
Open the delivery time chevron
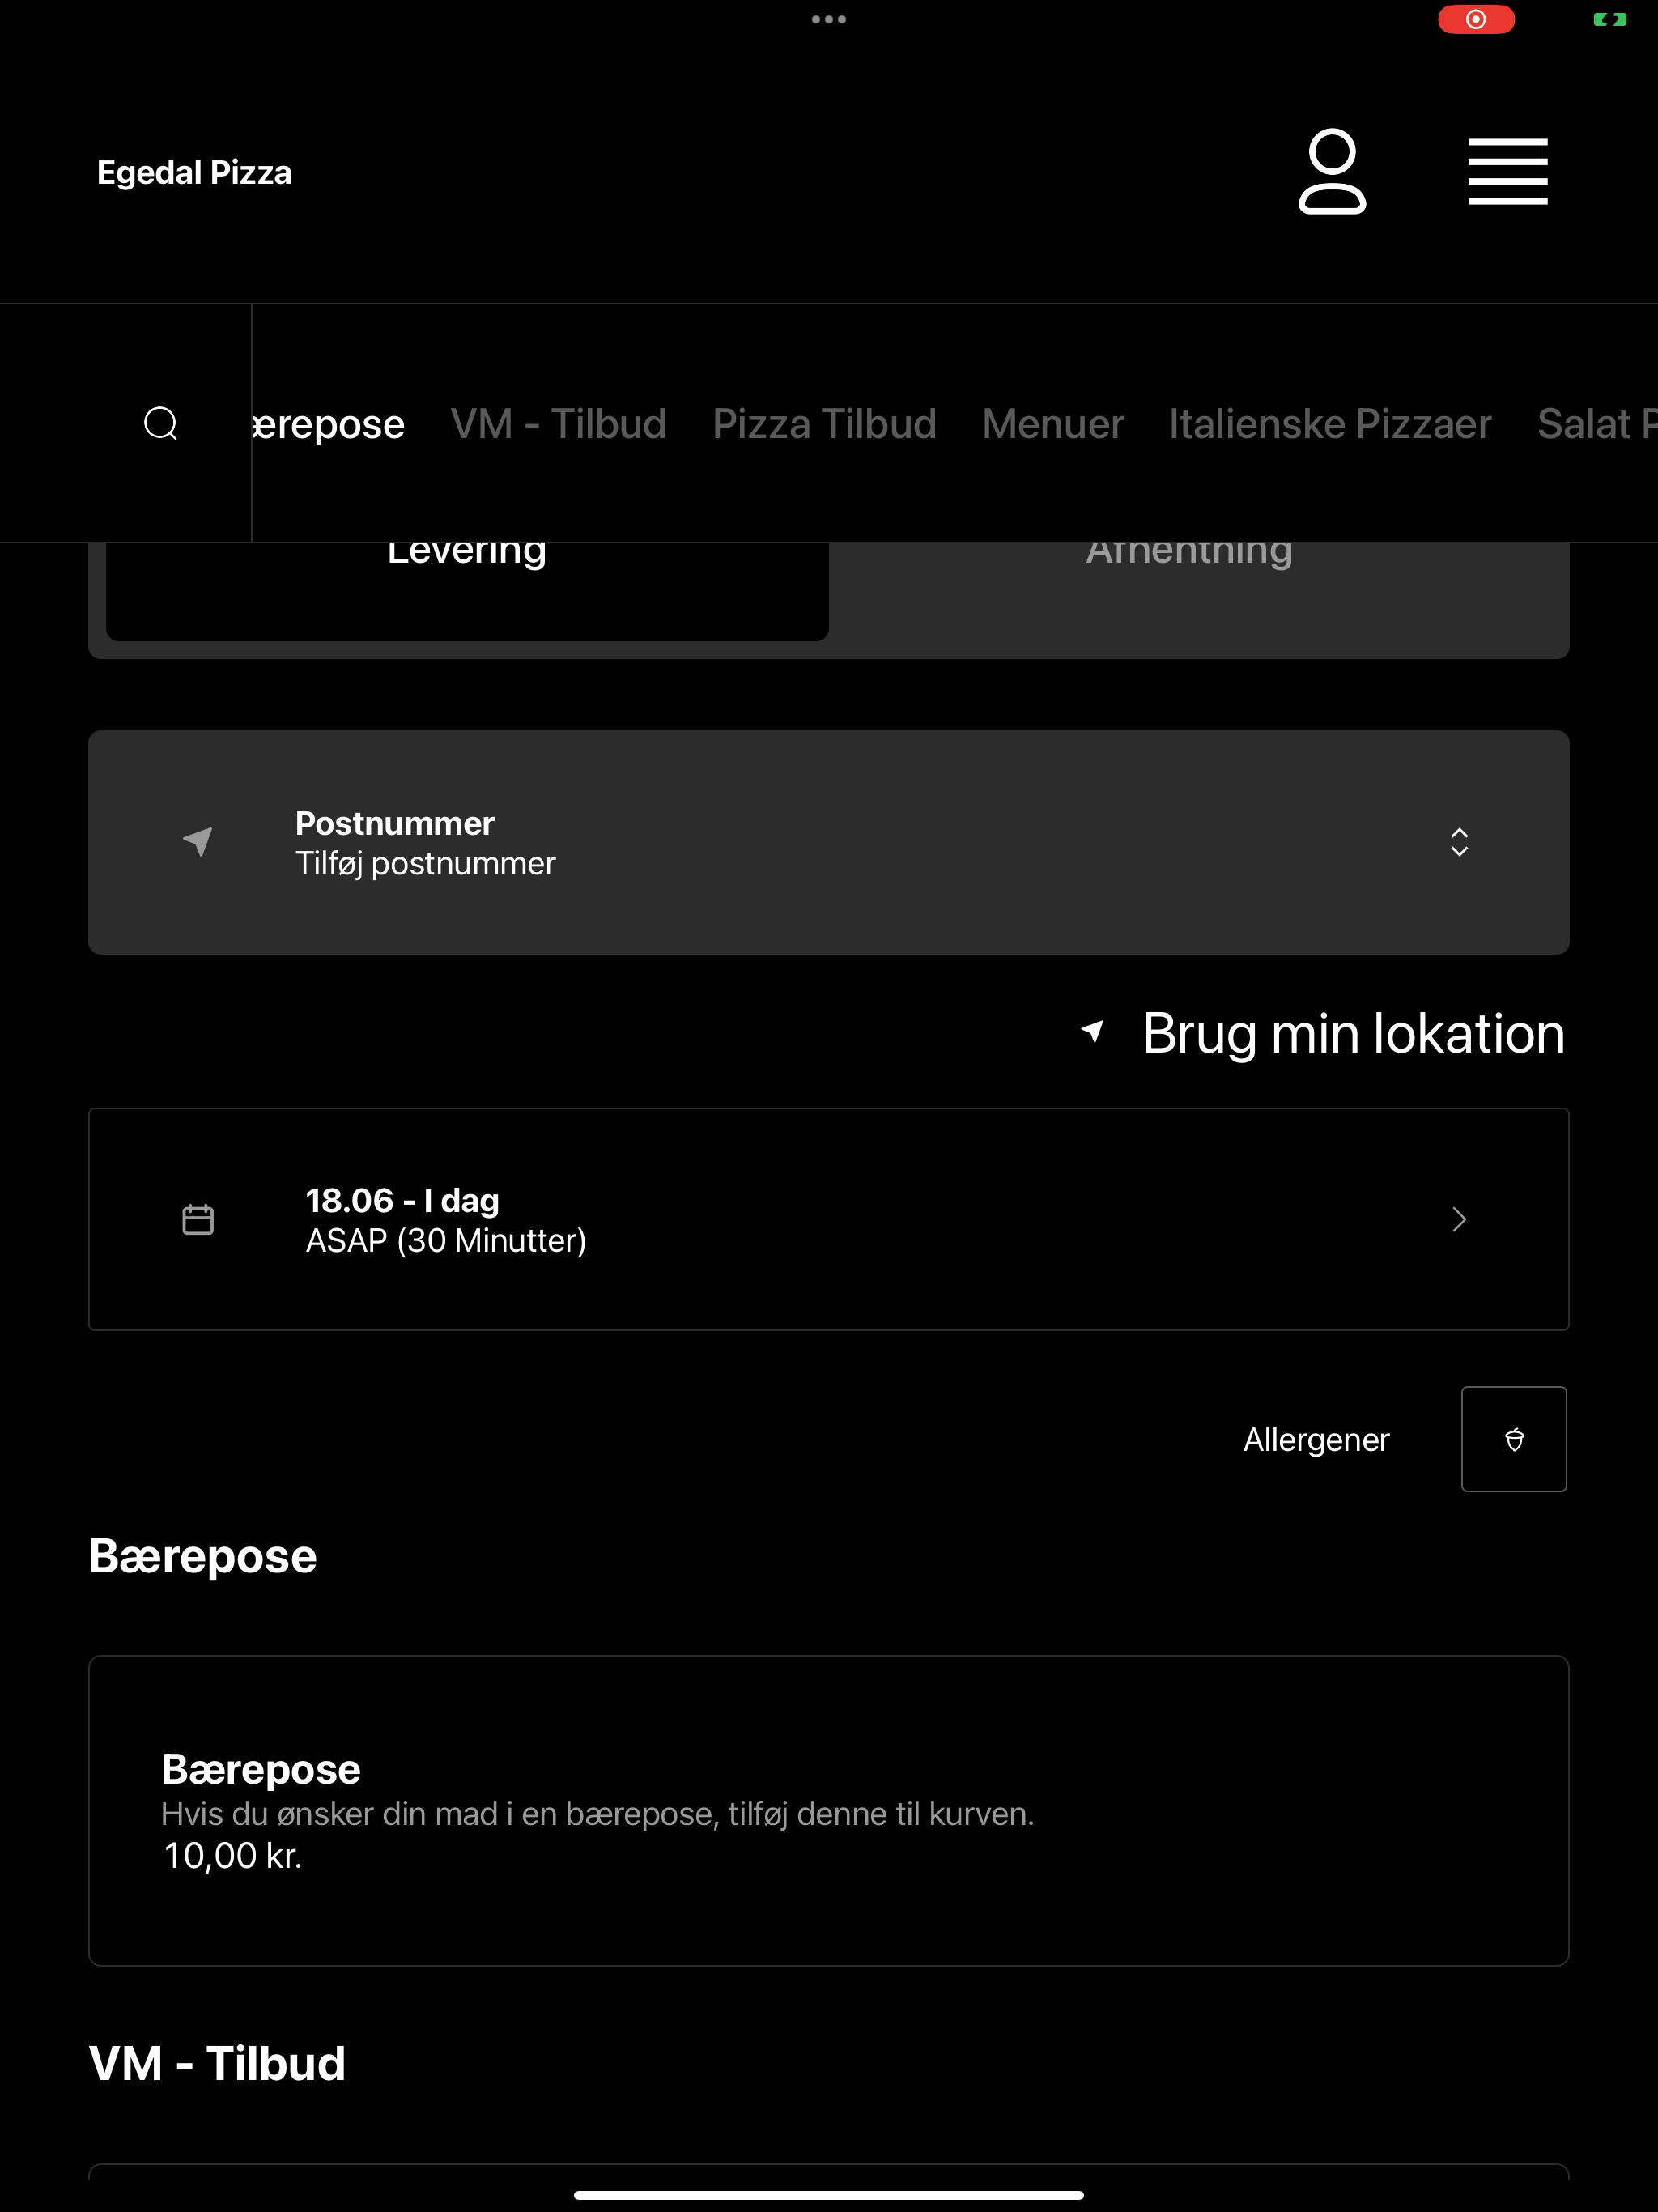click(1459, 1219)
